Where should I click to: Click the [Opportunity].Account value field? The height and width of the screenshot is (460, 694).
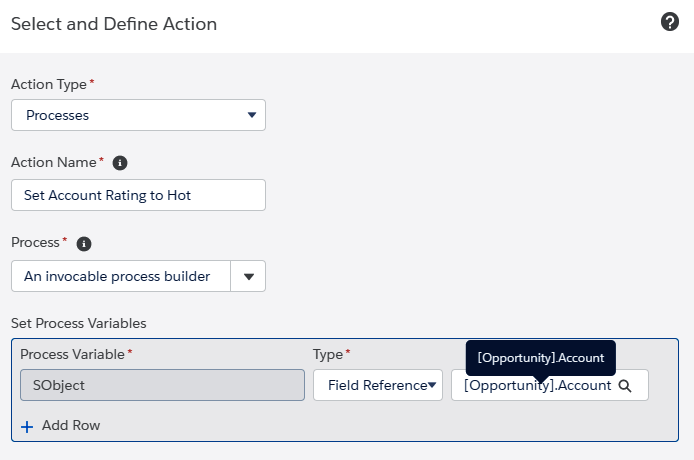550,385
